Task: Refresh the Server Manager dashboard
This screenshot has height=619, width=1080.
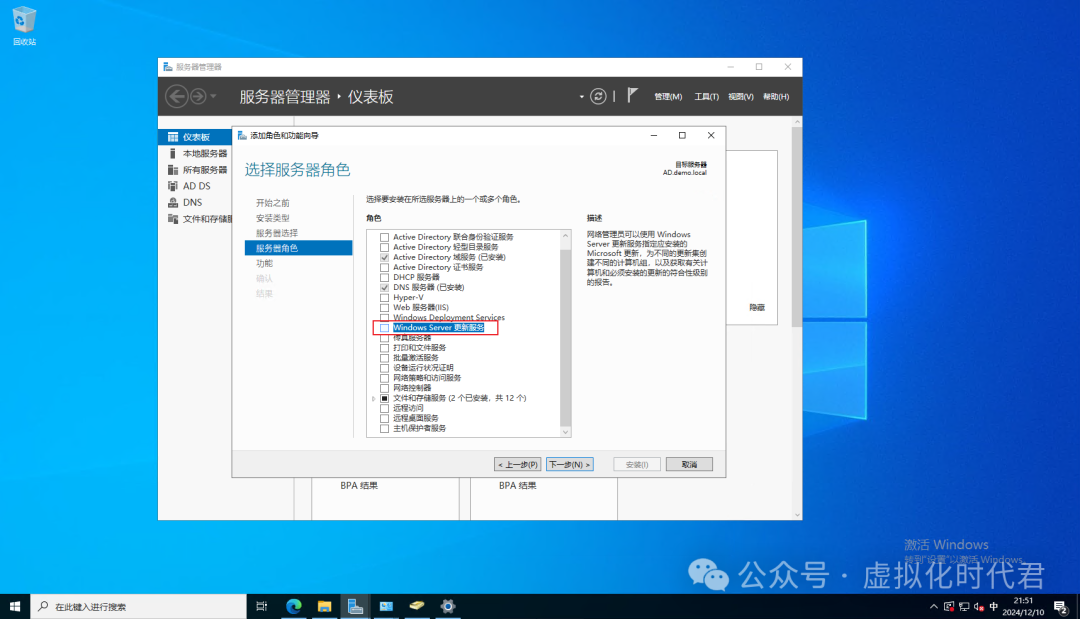Action: tap(598, 96)
